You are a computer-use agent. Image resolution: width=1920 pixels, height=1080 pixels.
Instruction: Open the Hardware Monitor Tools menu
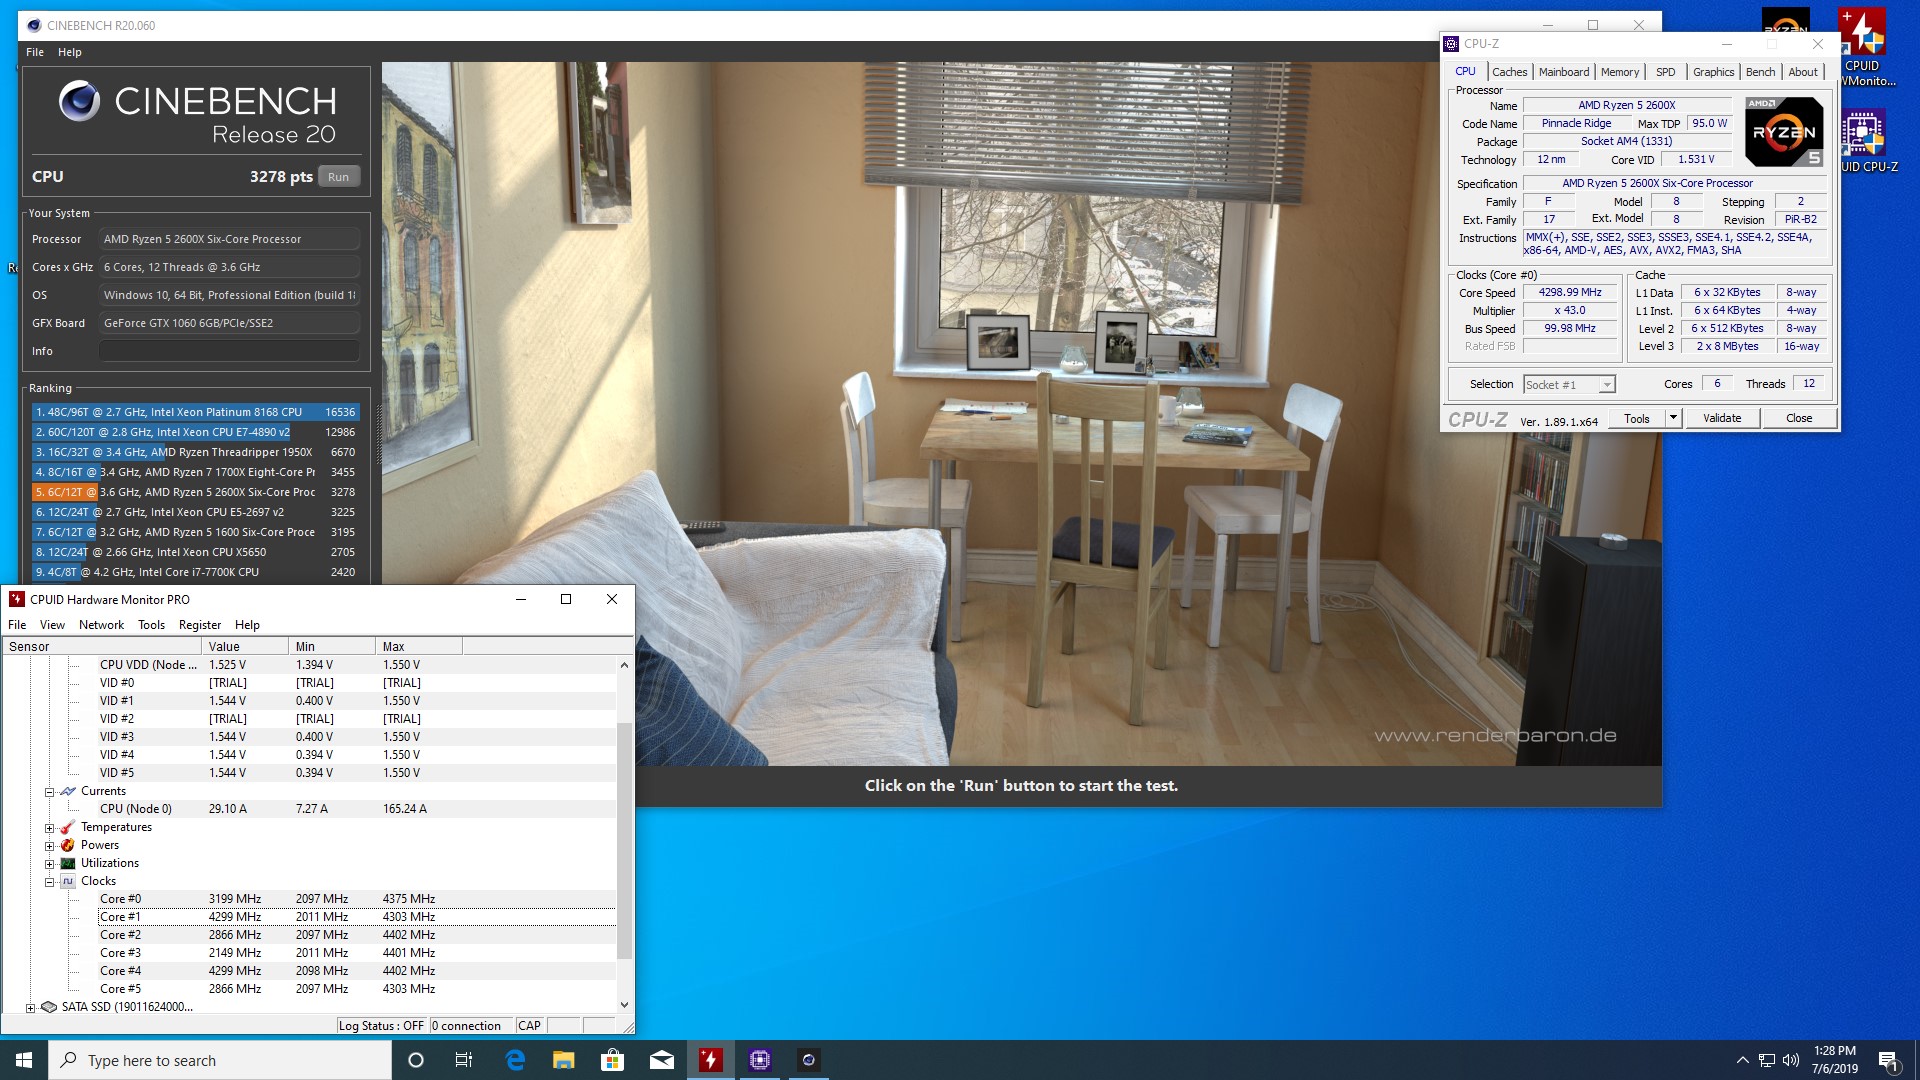pos(151,625)
